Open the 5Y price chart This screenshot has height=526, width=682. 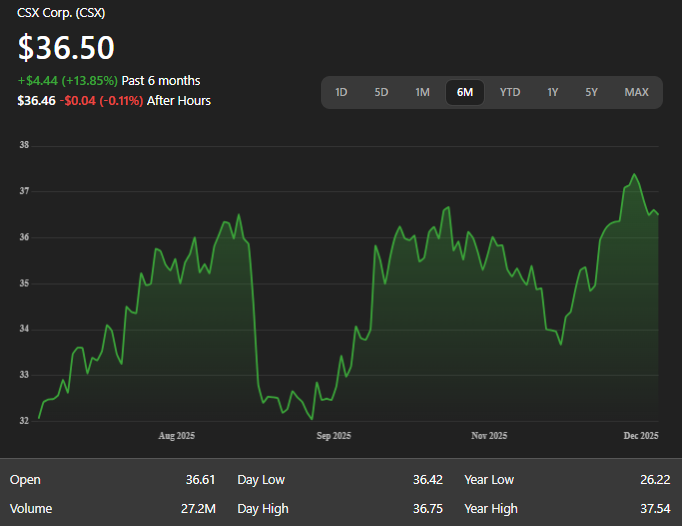[x=591, y=92]
